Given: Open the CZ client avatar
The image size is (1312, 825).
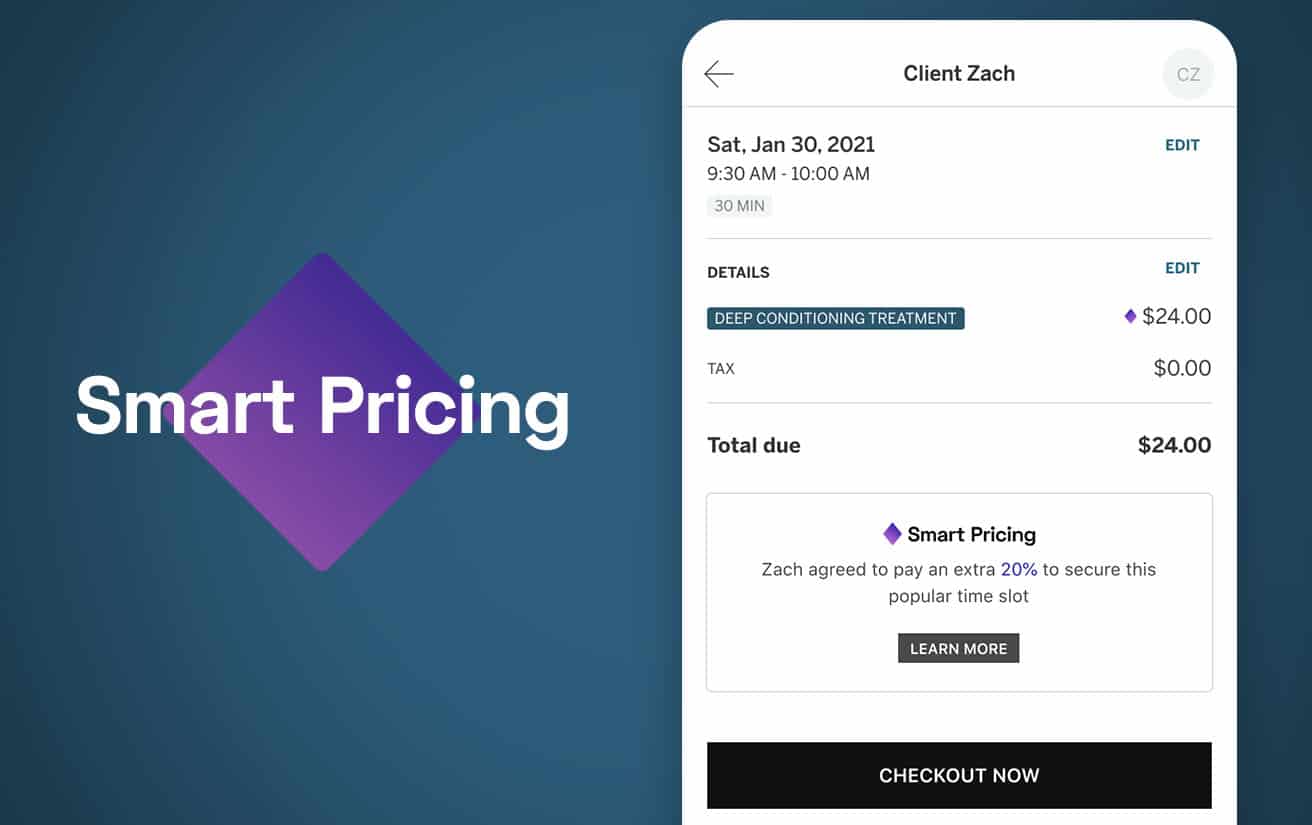Looking at the screenshot, I should [x=1188, y=75].
